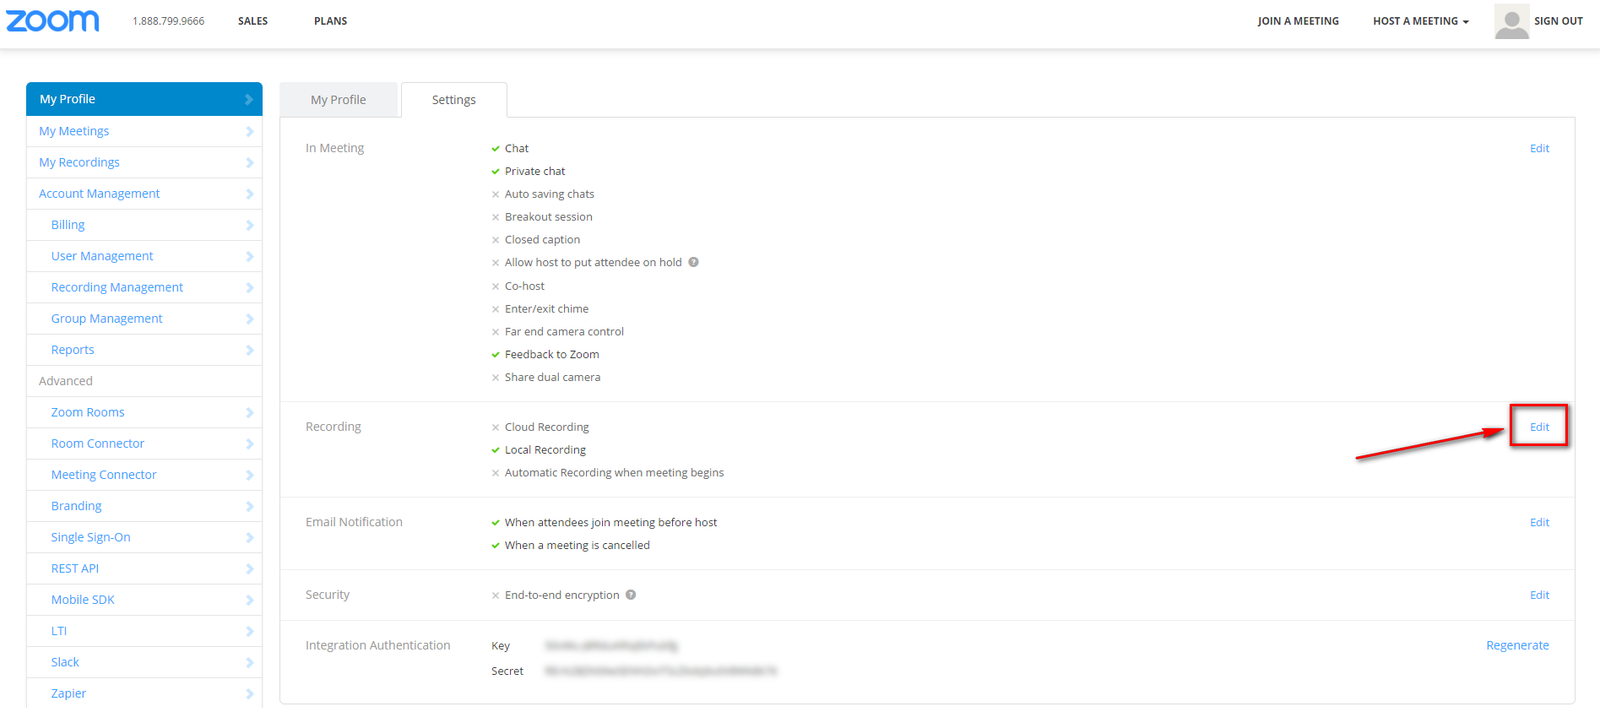1600x708 pixels.
Task: Click chevron on Single Sign-On row
Action: 249,537
